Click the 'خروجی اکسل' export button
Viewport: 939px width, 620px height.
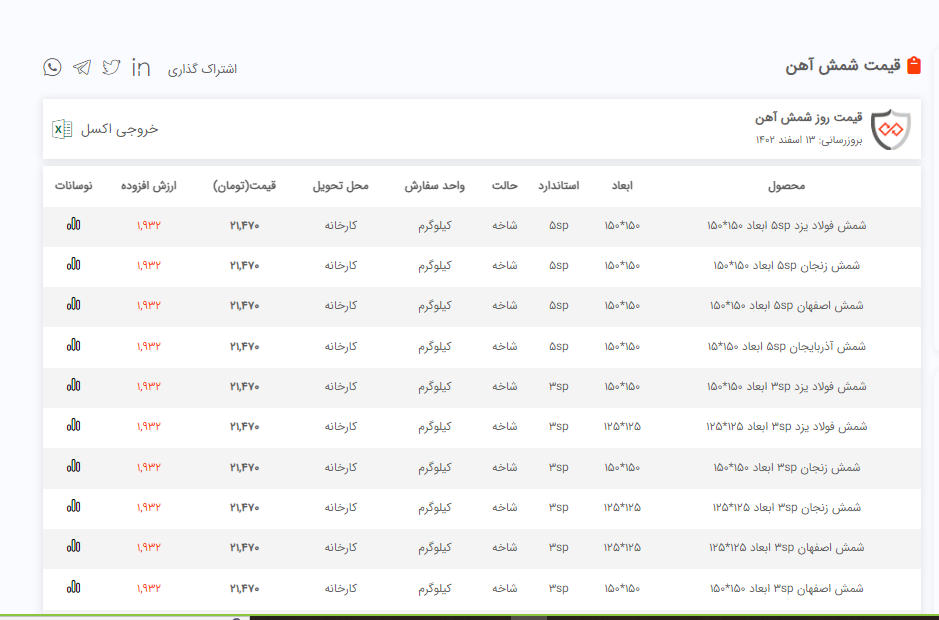click(x=119, y=129)
